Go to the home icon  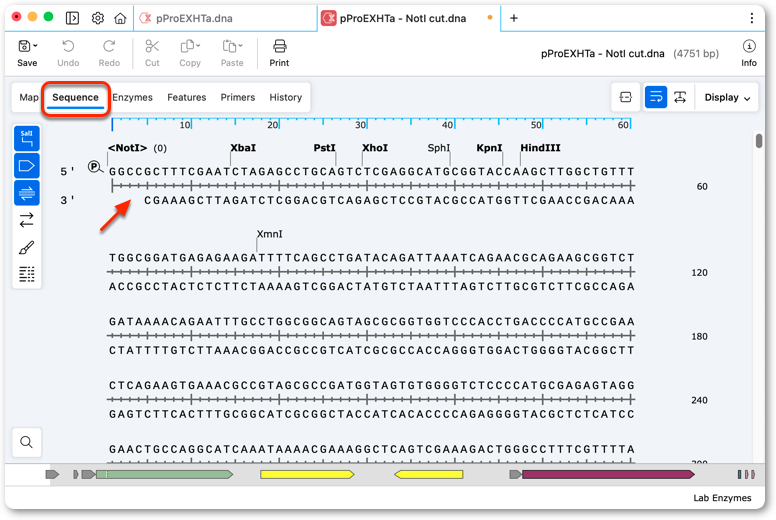click(x=120, y=18)
